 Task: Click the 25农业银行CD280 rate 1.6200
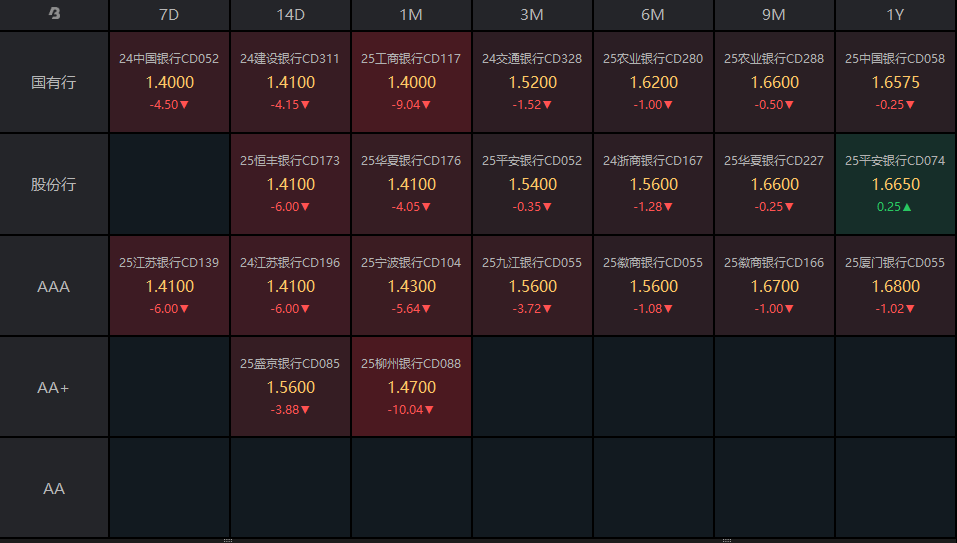(x=653, y=83)
